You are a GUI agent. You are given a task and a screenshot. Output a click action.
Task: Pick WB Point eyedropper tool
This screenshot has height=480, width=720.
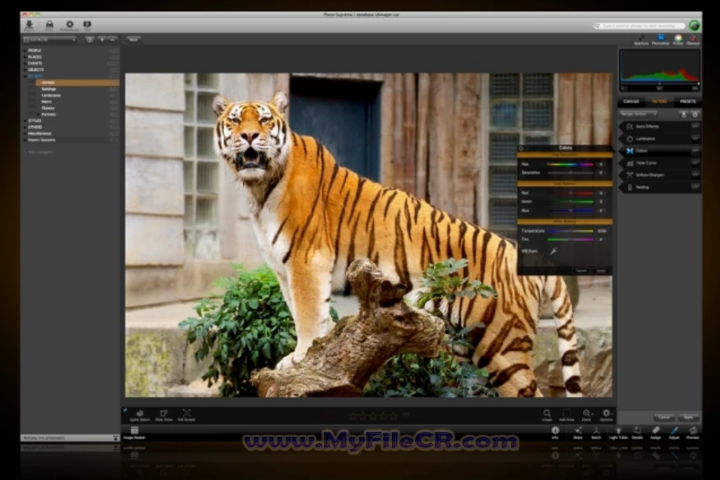tap(553, 251)
